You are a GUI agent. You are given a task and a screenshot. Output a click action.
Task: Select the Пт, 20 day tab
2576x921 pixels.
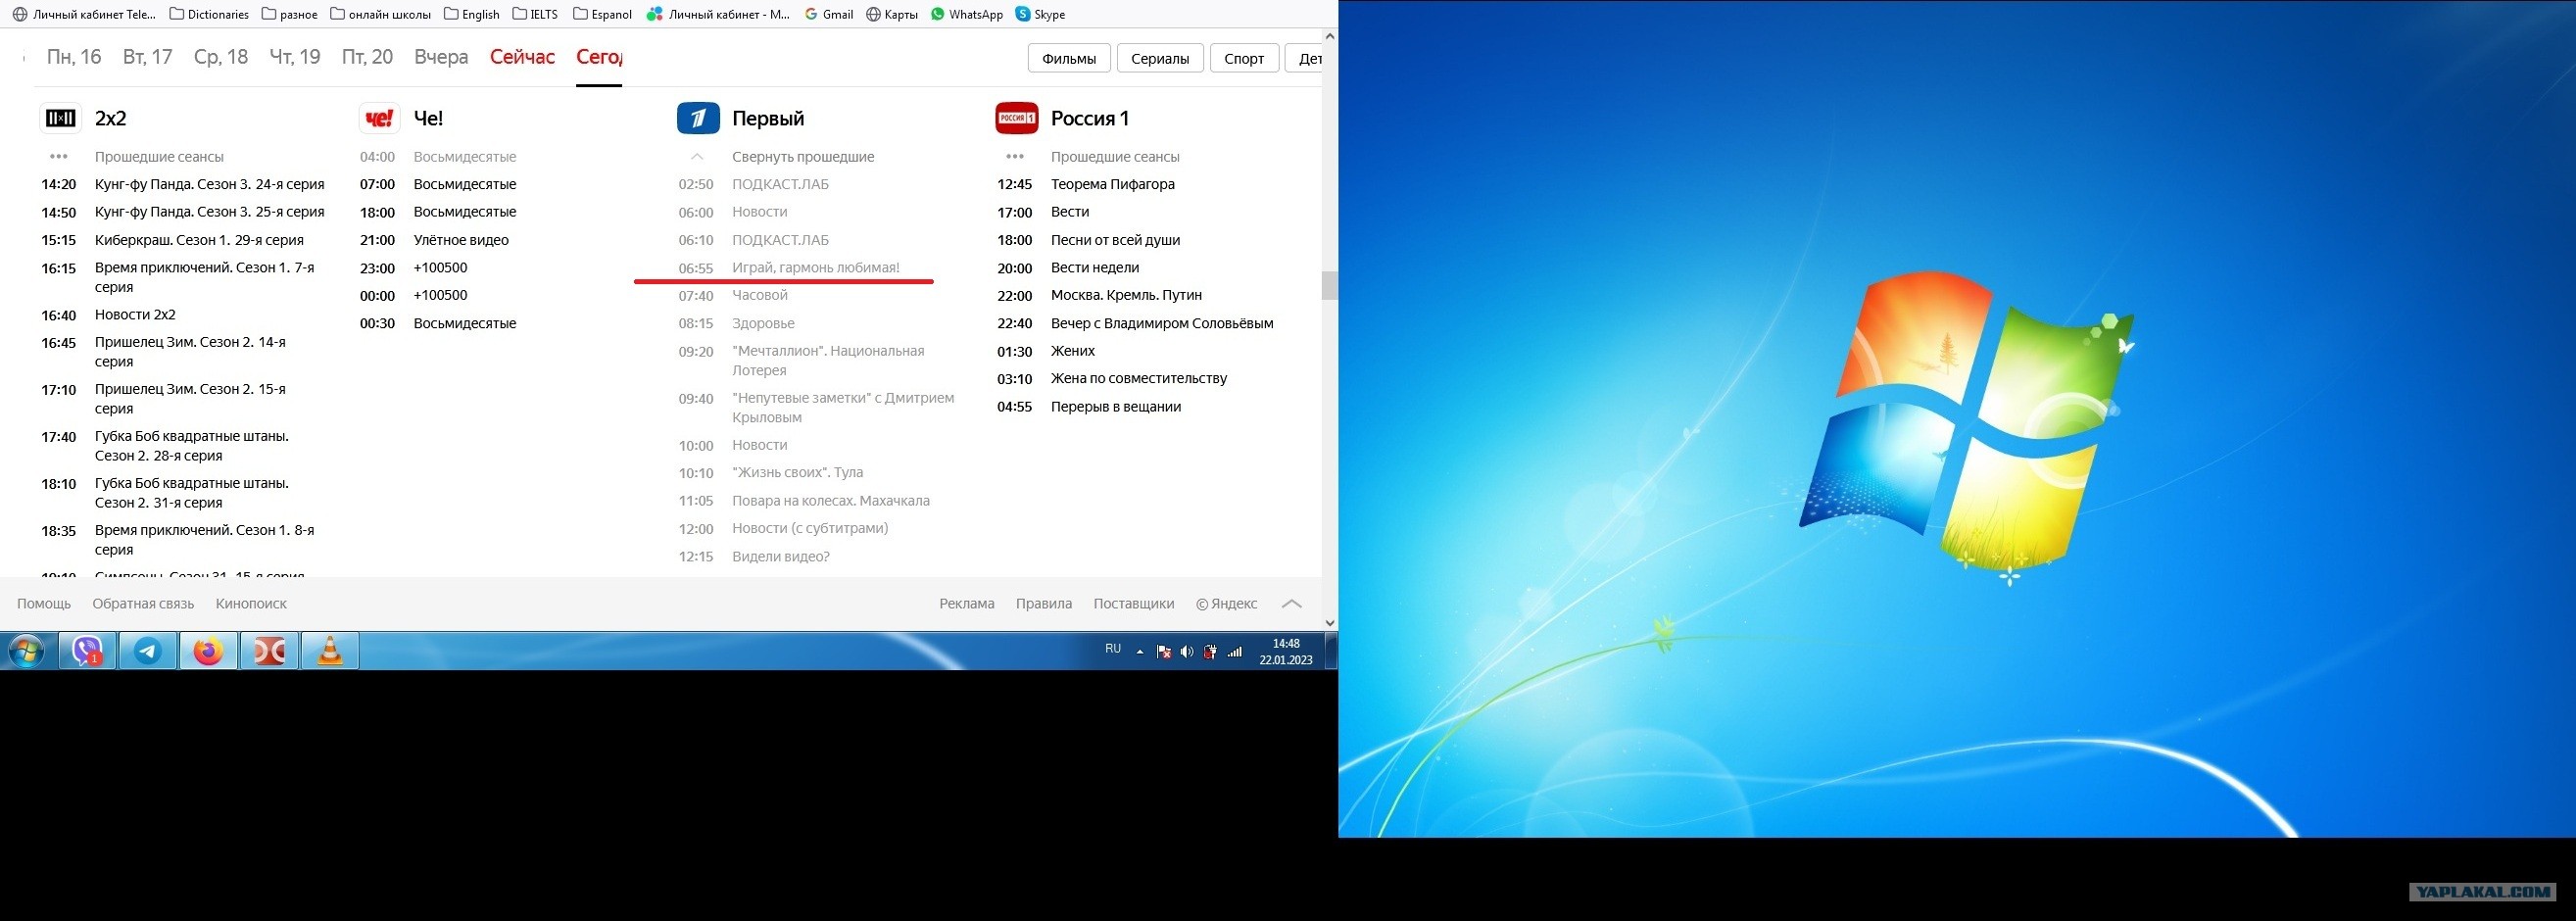(368, 57)
